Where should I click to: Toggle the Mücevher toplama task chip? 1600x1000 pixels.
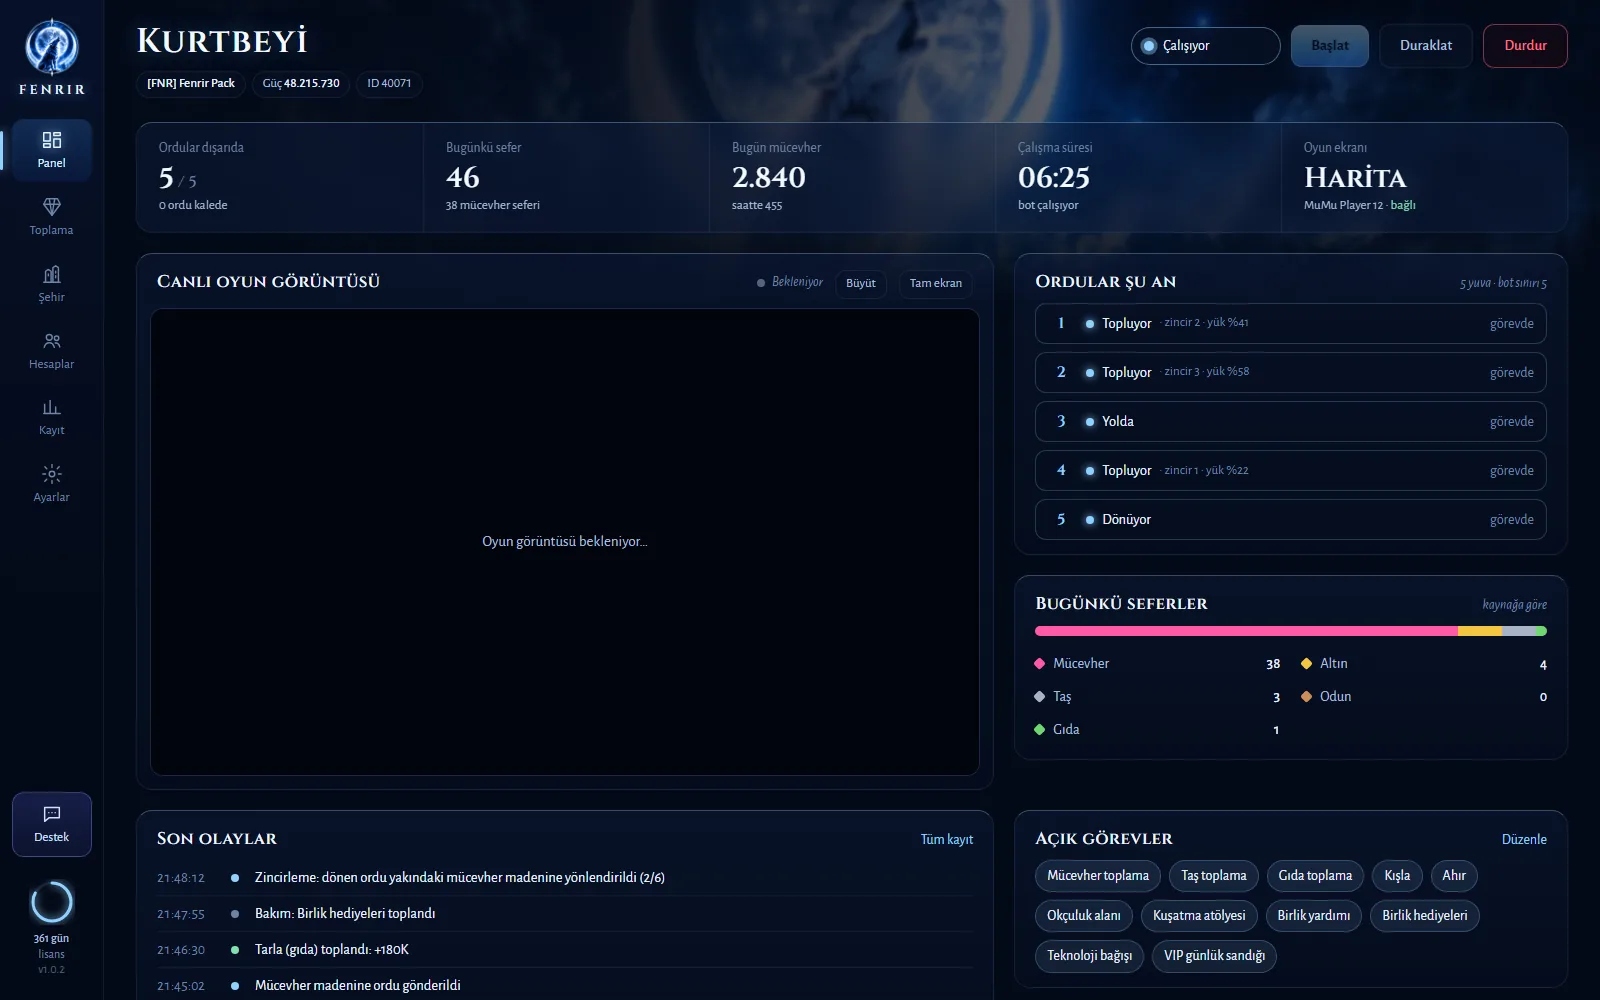pyautogui.click(x=1098, y=876)
